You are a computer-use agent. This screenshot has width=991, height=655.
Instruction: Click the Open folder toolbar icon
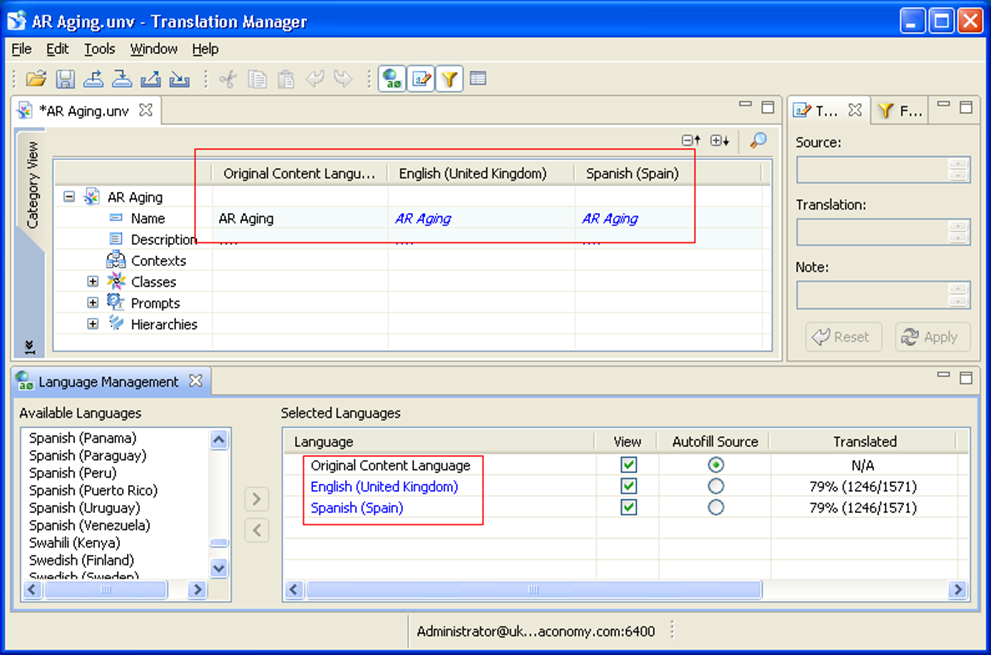pos(36,79)
